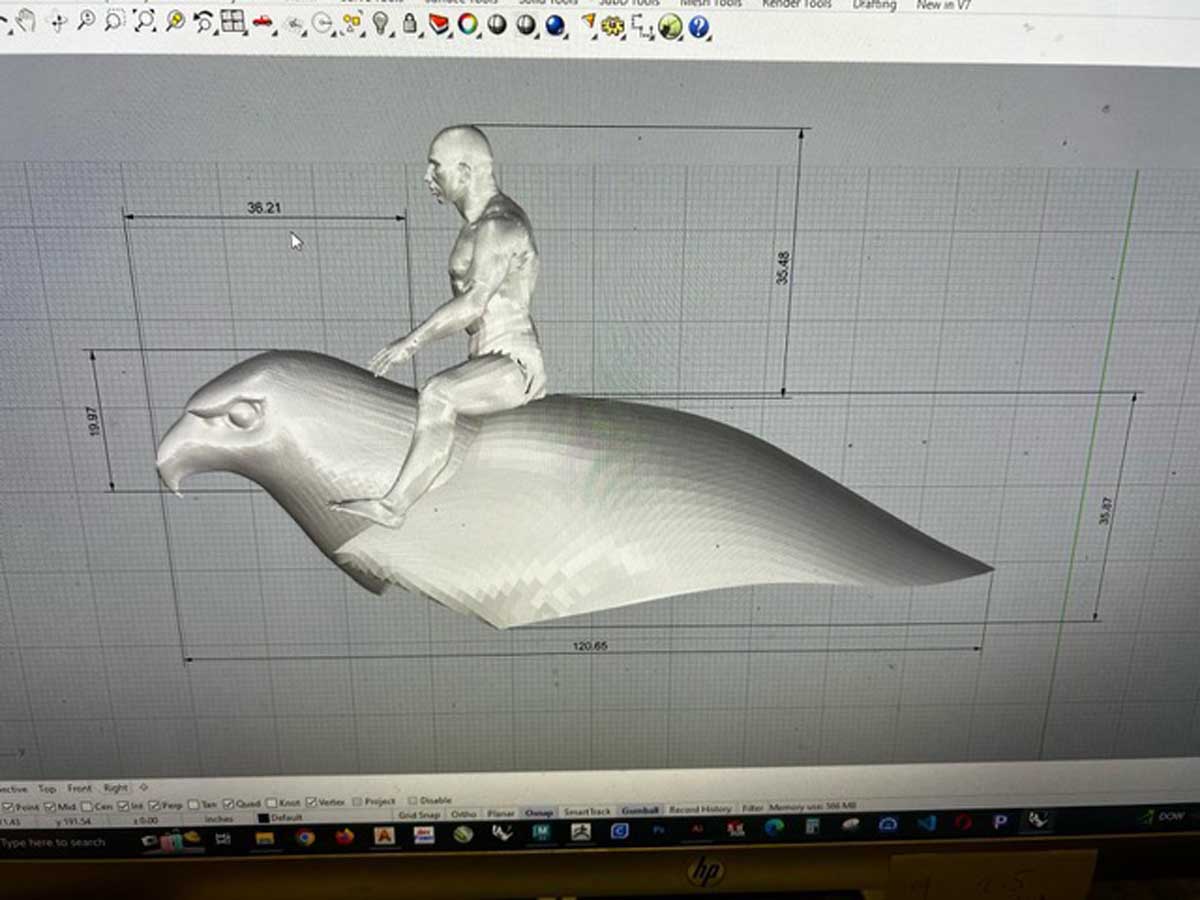Click the red car Set View icon

click(x=263, y=22)
